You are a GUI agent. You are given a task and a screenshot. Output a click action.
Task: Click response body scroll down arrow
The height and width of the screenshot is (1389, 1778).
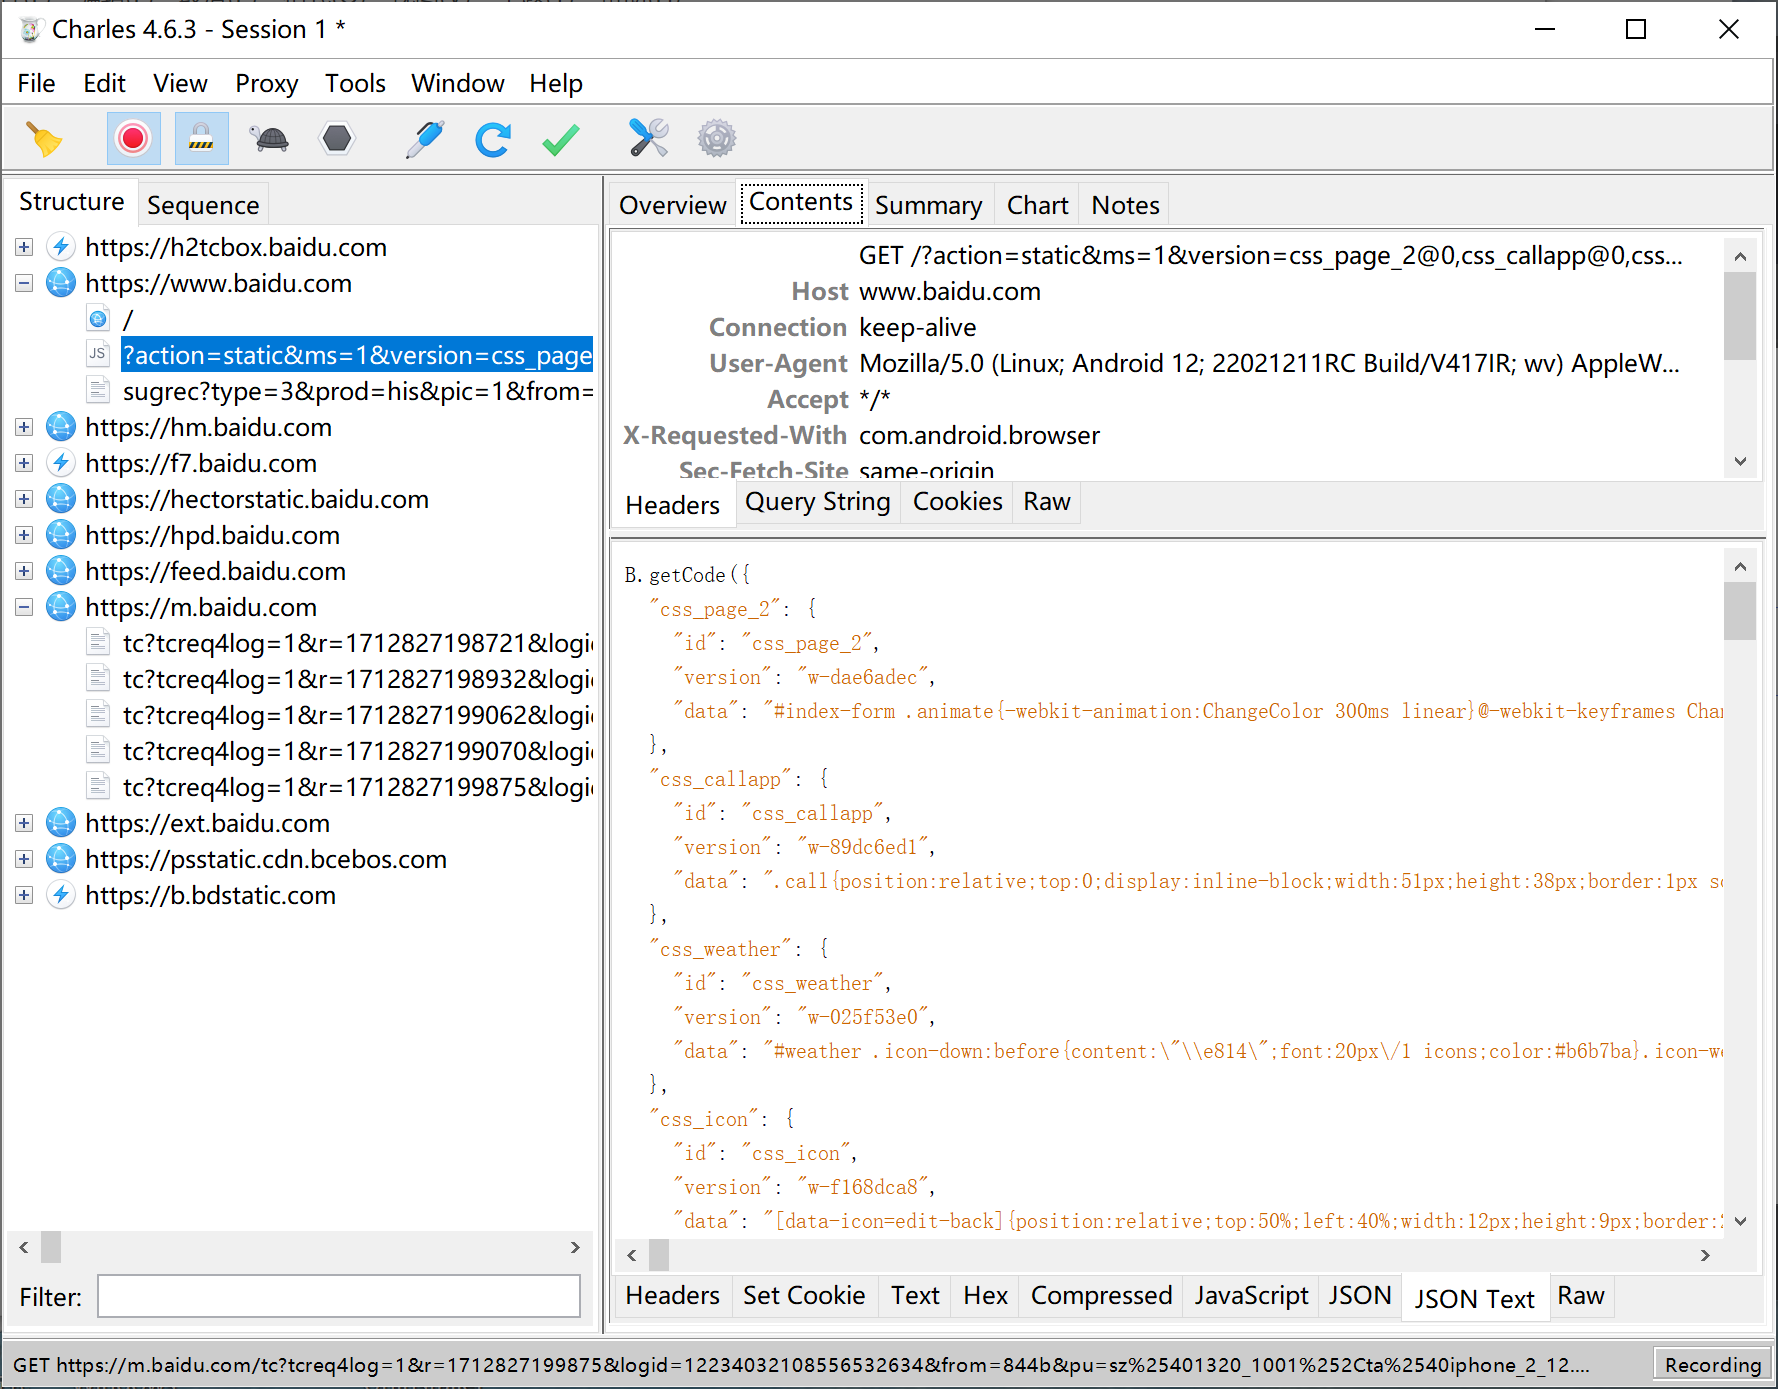1741,1221
